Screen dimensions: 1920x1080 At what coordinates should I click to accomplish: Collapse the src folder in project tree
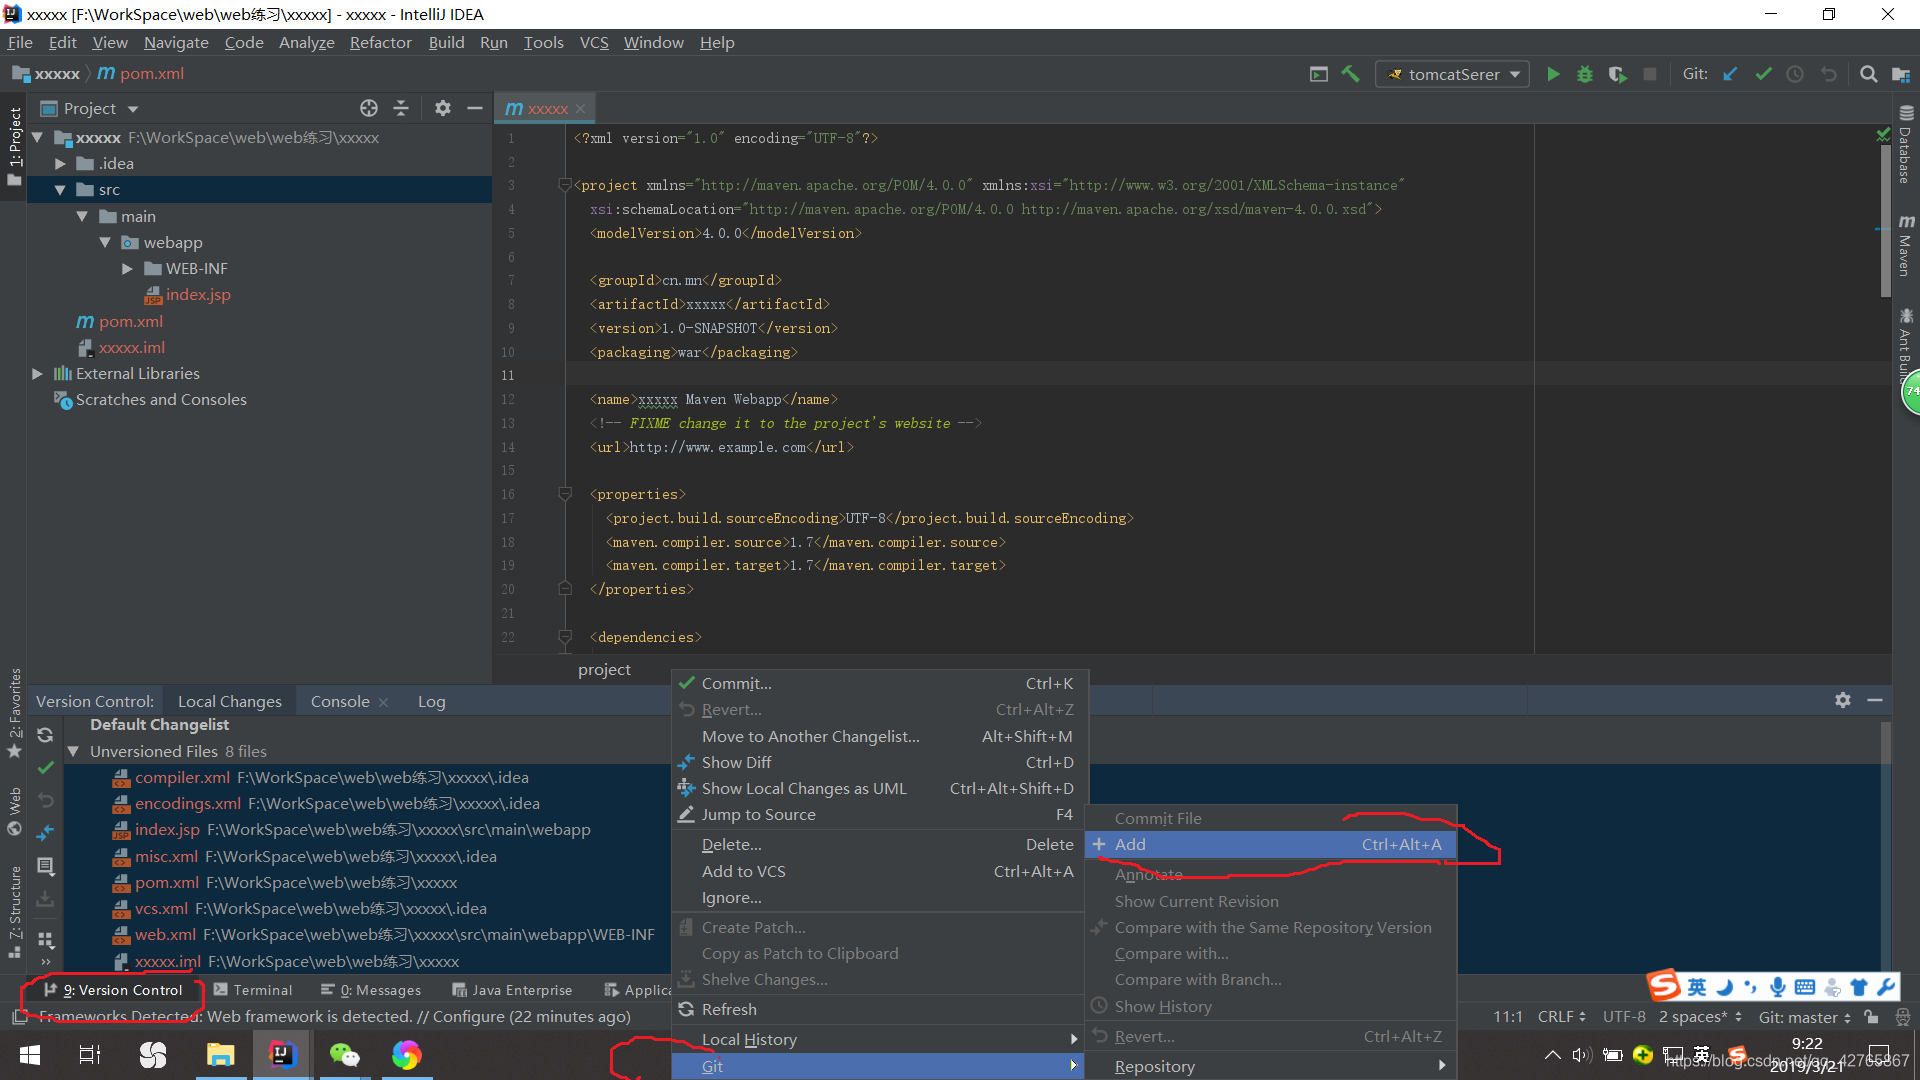[x=60, y=190]
